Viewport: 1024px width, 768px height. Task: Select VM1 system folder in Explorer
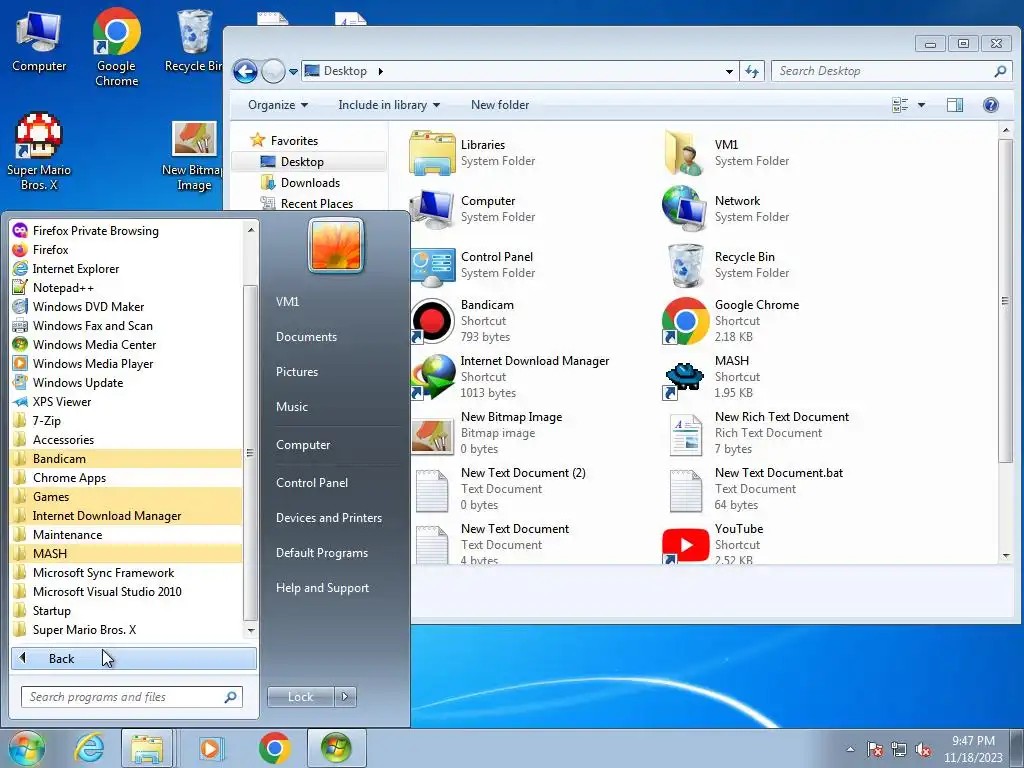click(726, 153)
